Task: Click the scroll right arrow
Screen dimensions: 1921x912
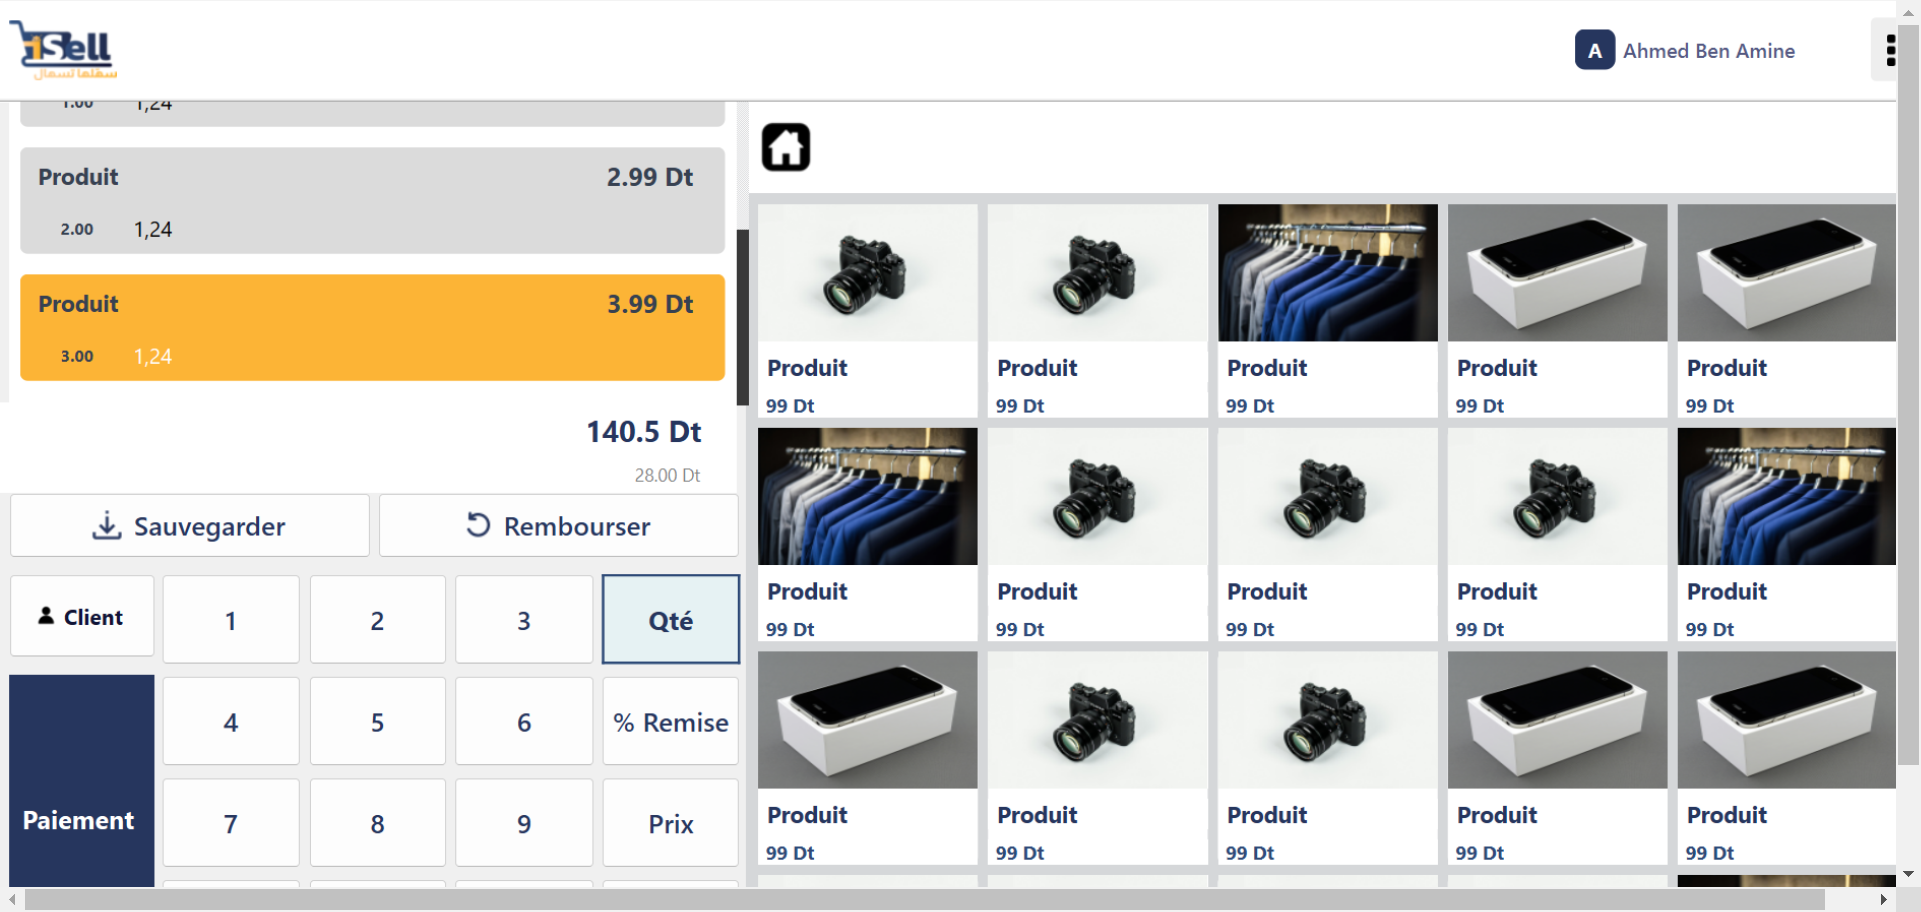Action: click(x=1884, y=900)
